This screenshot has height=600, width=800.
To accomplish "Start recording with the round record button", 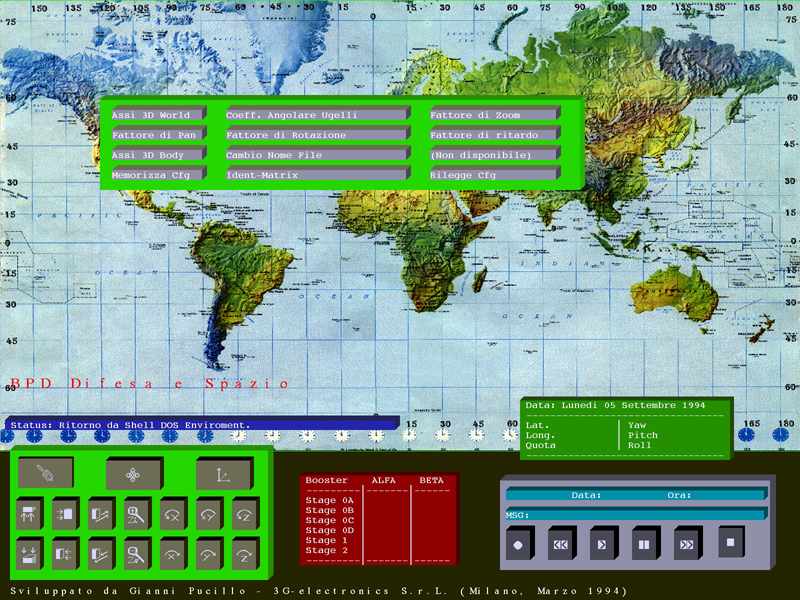I will tap(519, 544).
